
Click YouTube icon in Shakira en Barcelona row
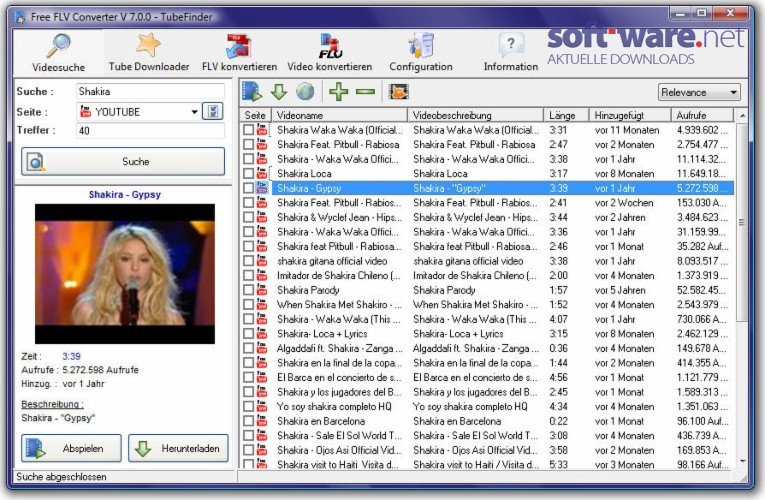262,421
